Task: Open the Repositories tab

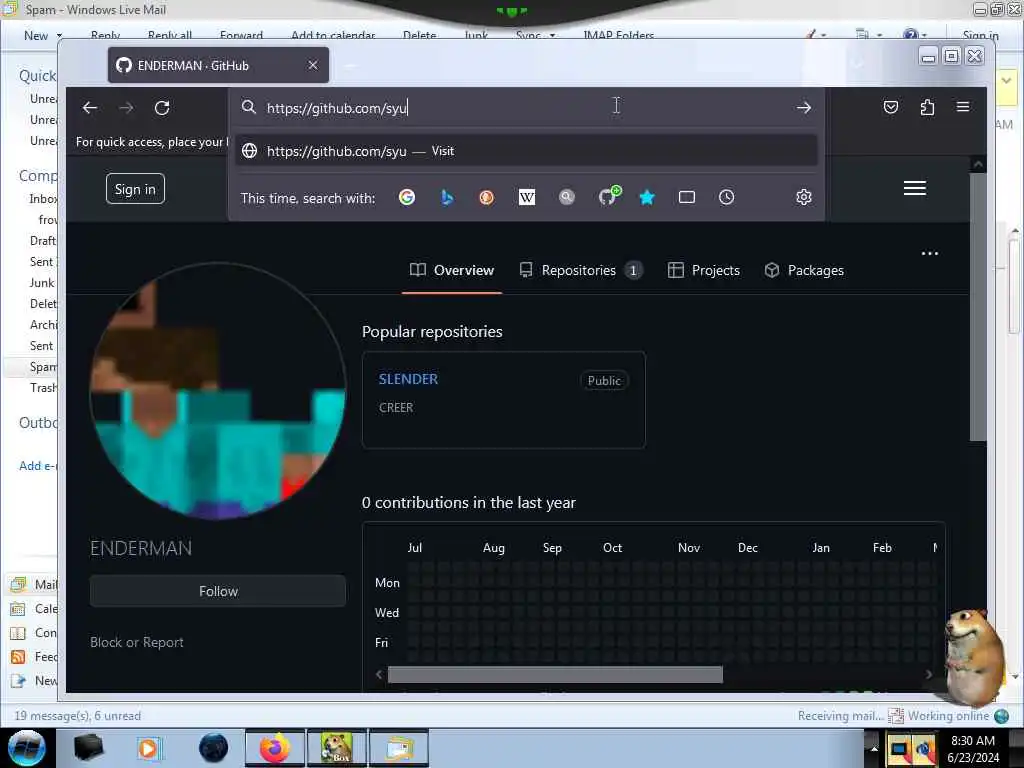Action: pos(581,270)
